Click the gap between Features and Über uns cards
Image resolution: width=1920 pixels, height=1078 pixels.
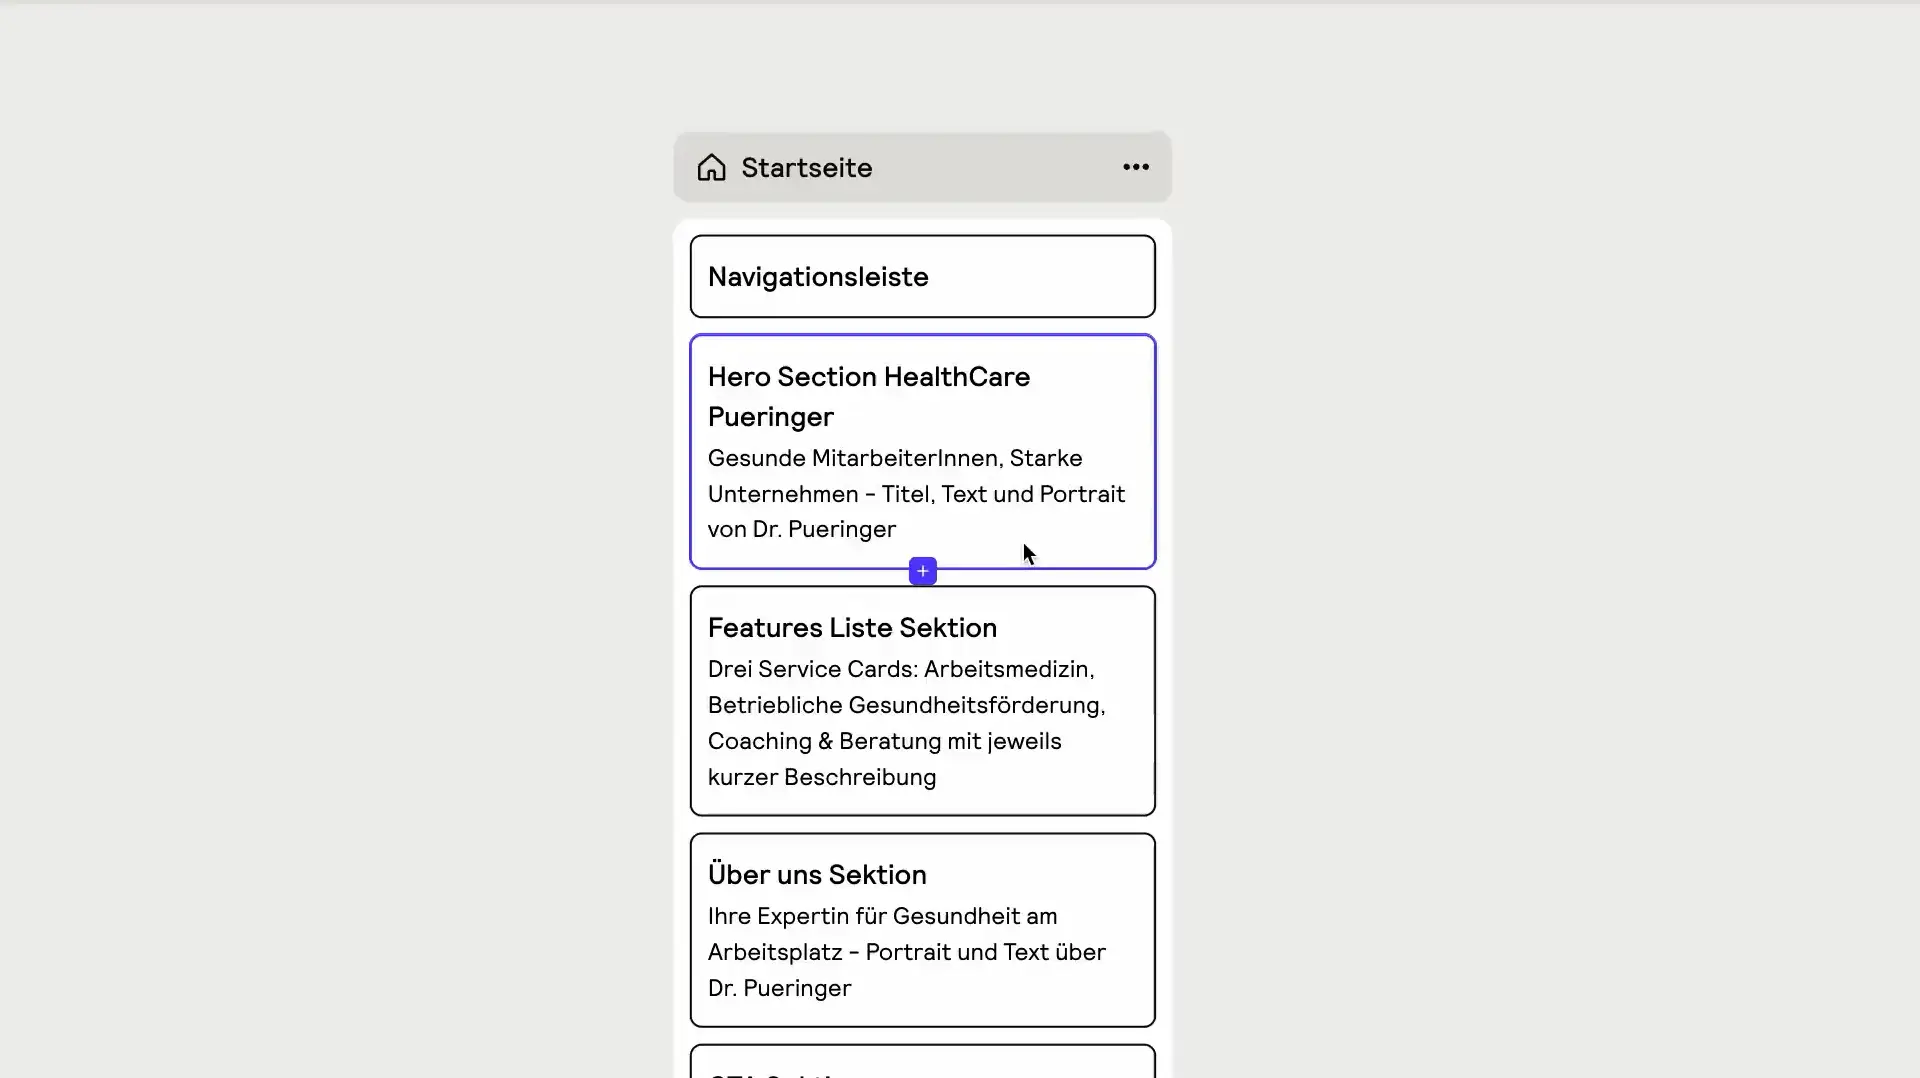921,825
